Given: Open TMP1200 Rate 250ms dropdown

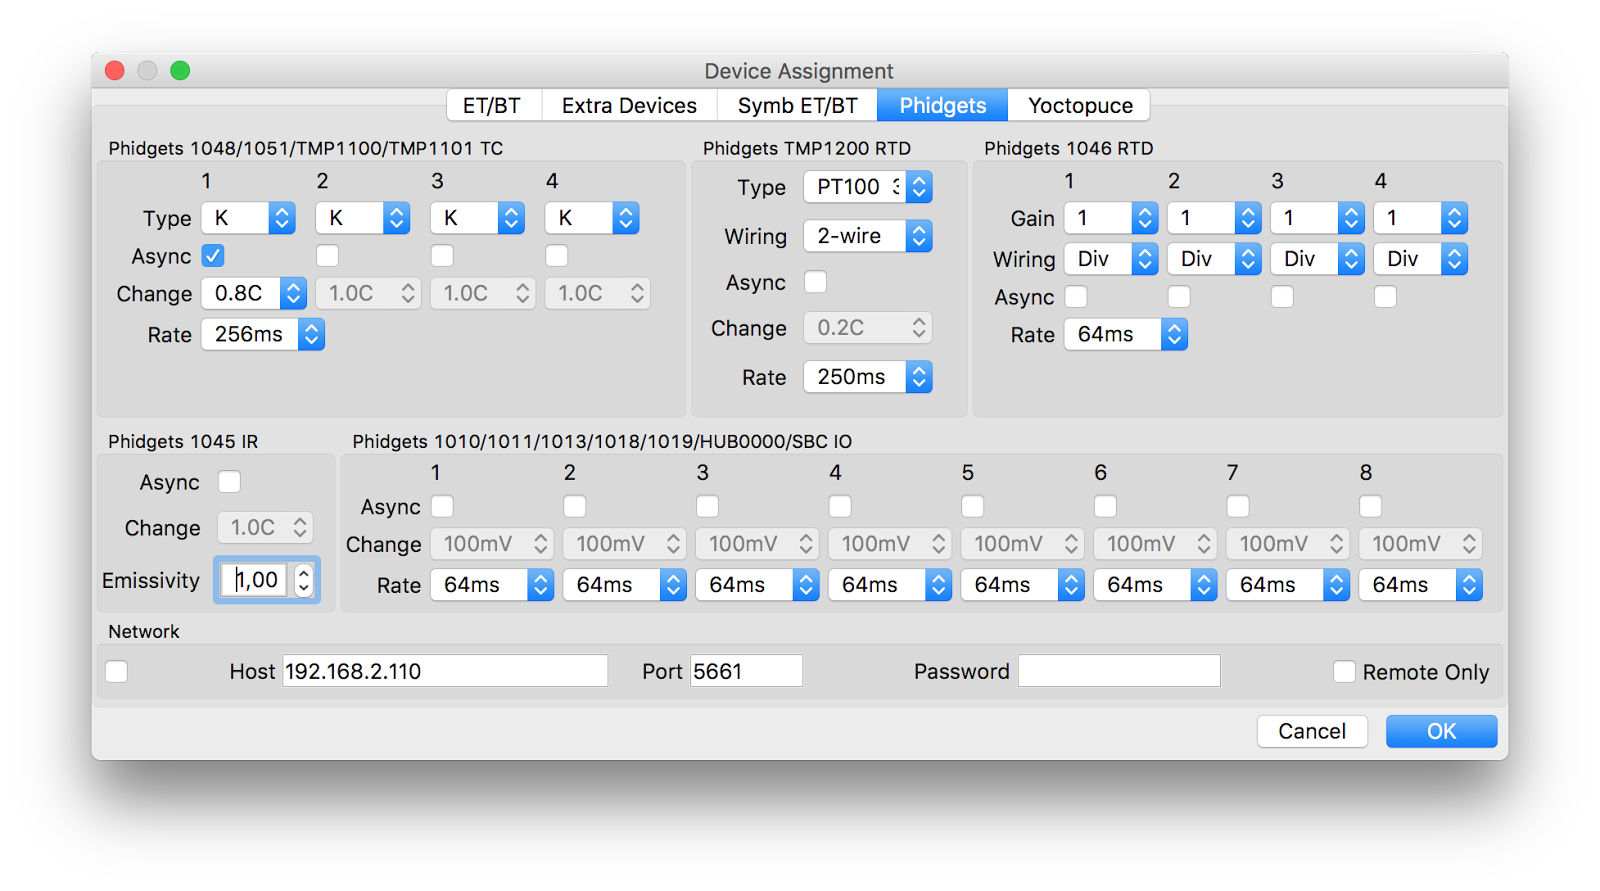Looking at the screenshot, I should [868, 377].
